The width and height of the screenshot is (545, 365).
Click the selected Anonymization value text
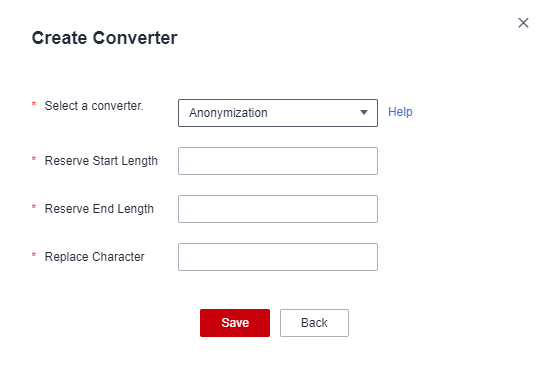228,113
